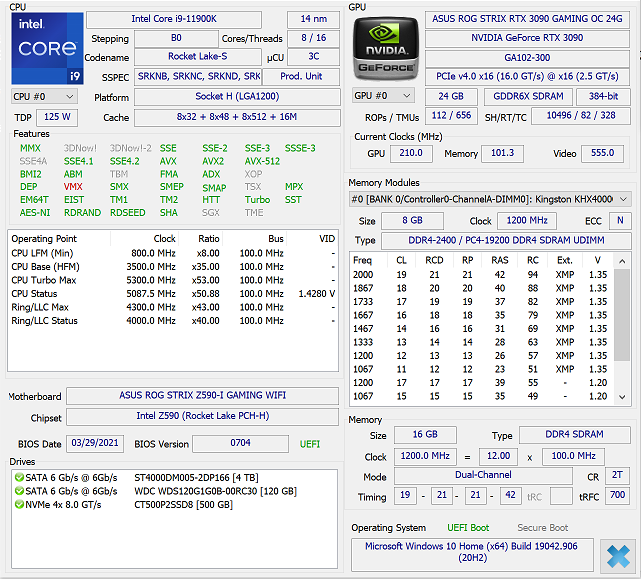Viewport: 641px width, 579px height.
Task: Click the BIOS Date 03/29/2021 field
Action: pyautogui.click(x=95, y=443)
